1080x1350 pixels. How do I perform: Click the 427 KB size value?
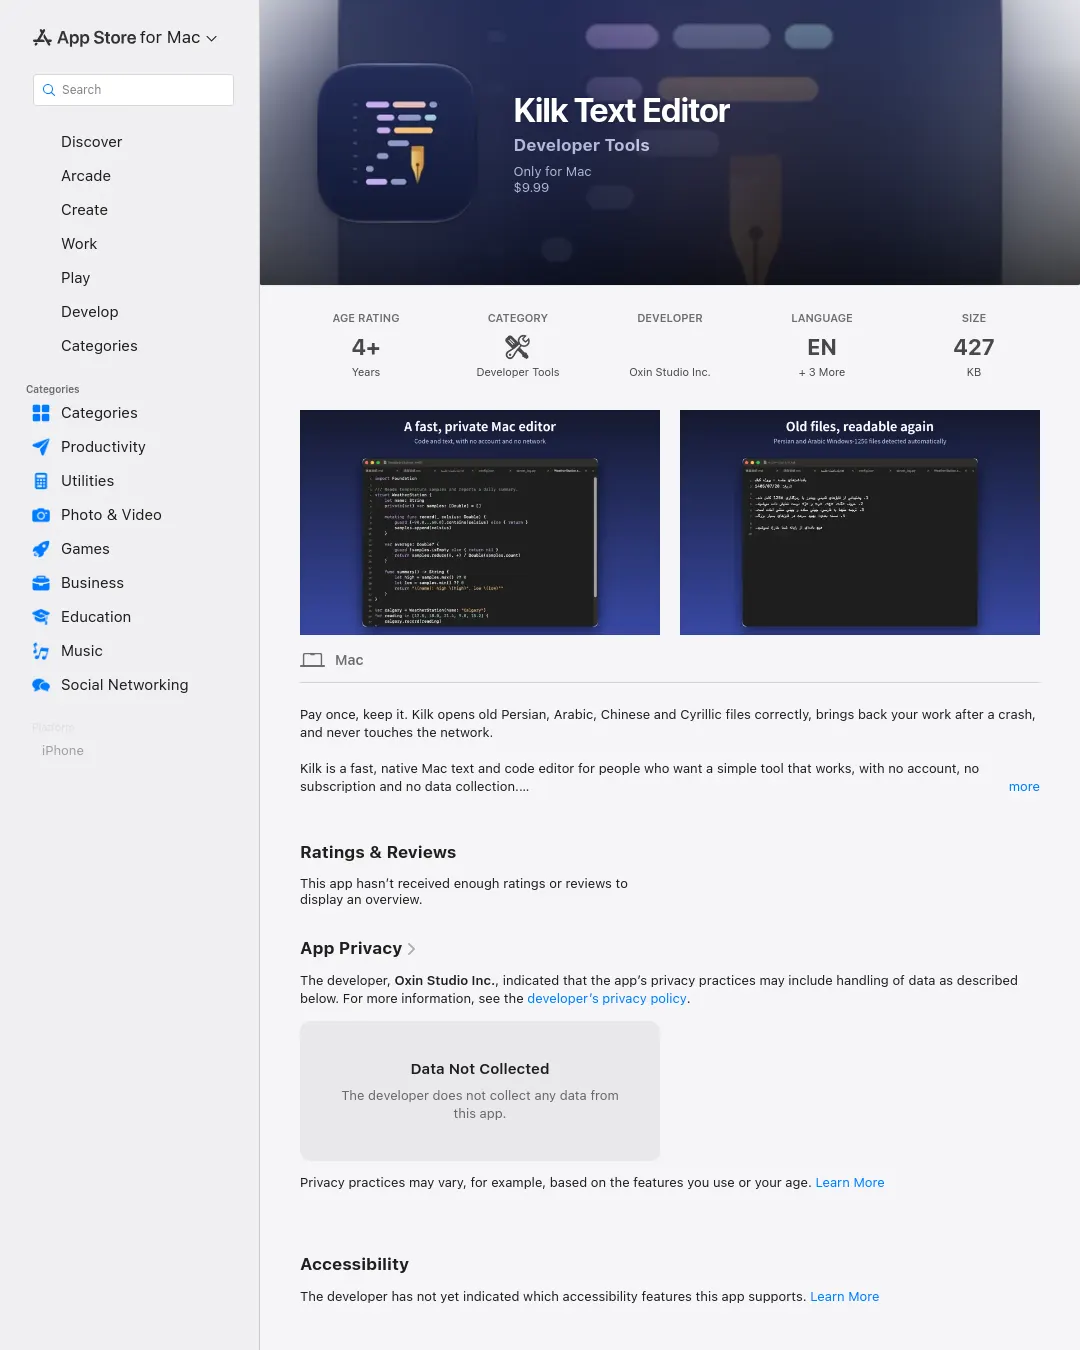click(x=974, y=347)
